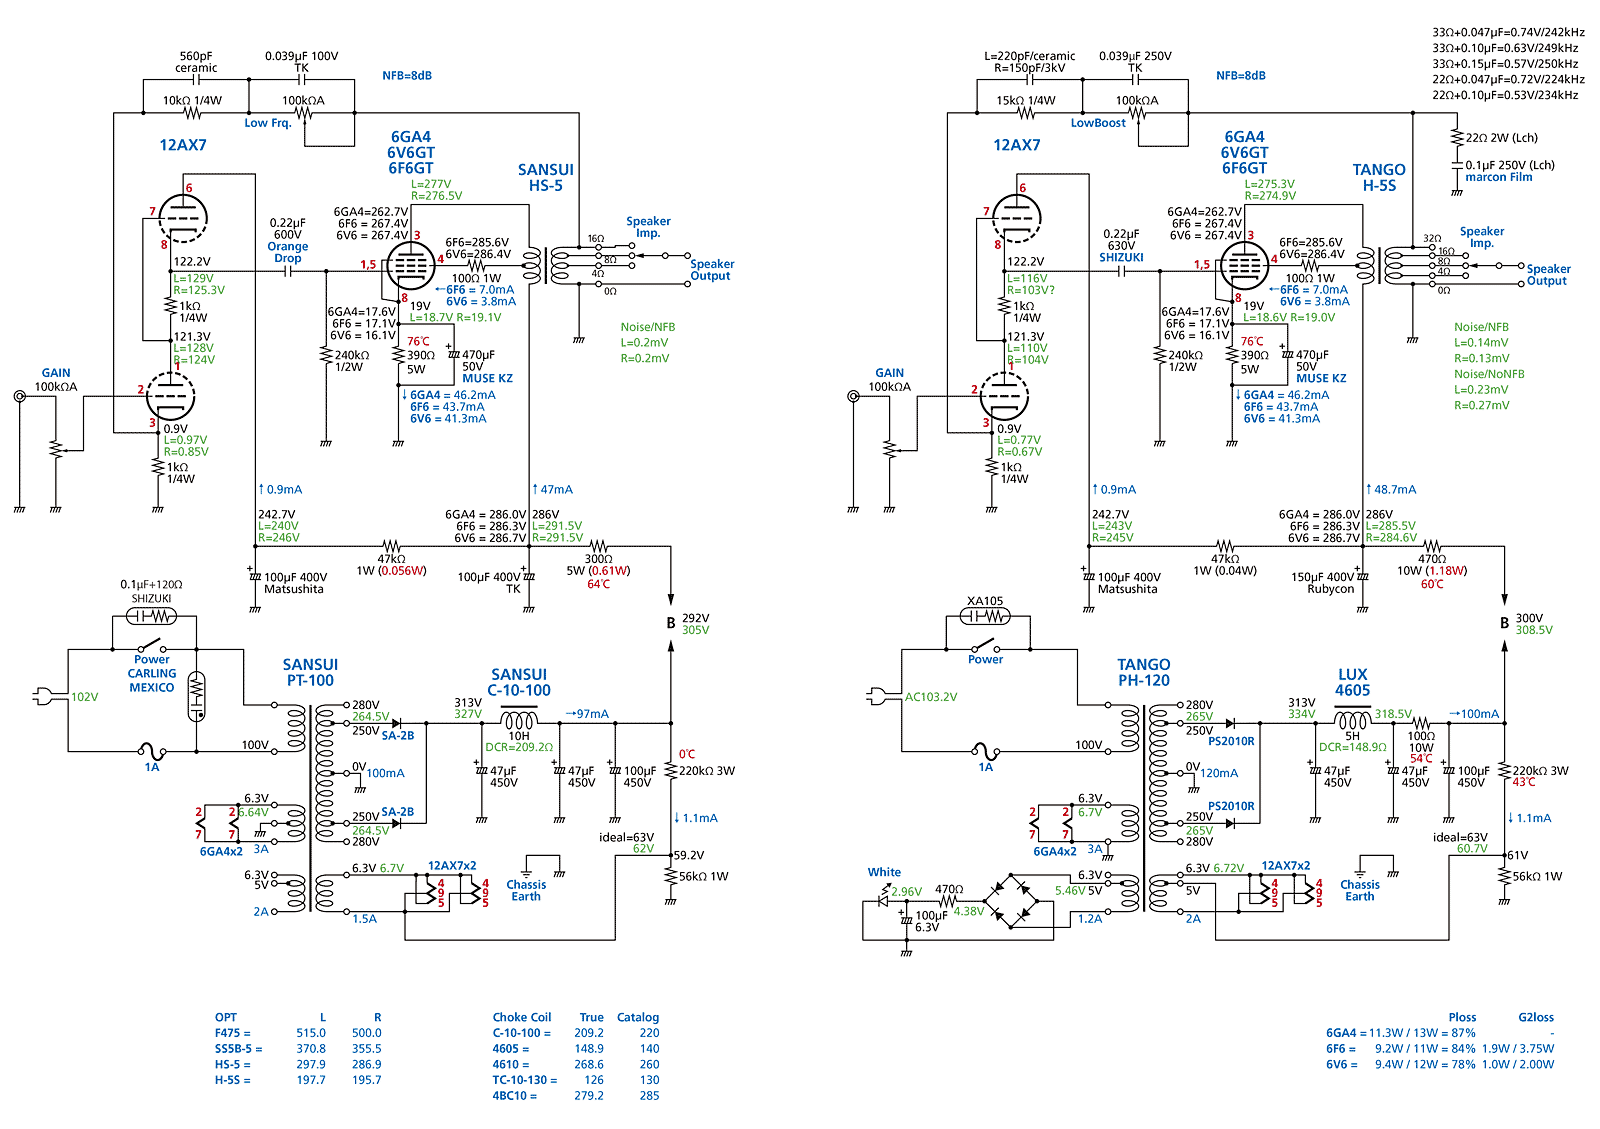The height and width of the screenshot is (1129, 1600).
Task: Click the '1.0W / 2.00W' G2loss value
Action: pos(1518,1065)
